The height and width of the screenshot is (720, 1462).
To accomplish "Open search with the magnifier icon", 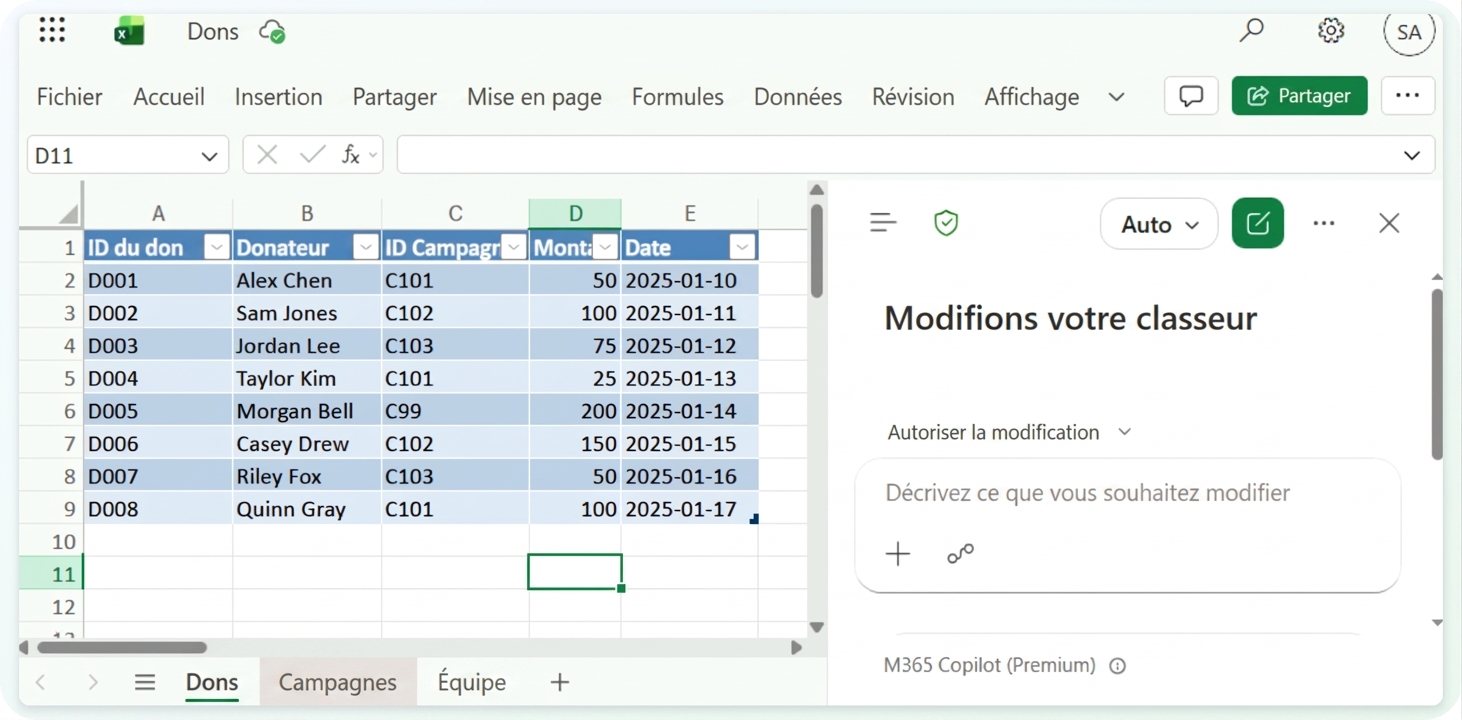I will (1251, 31).
